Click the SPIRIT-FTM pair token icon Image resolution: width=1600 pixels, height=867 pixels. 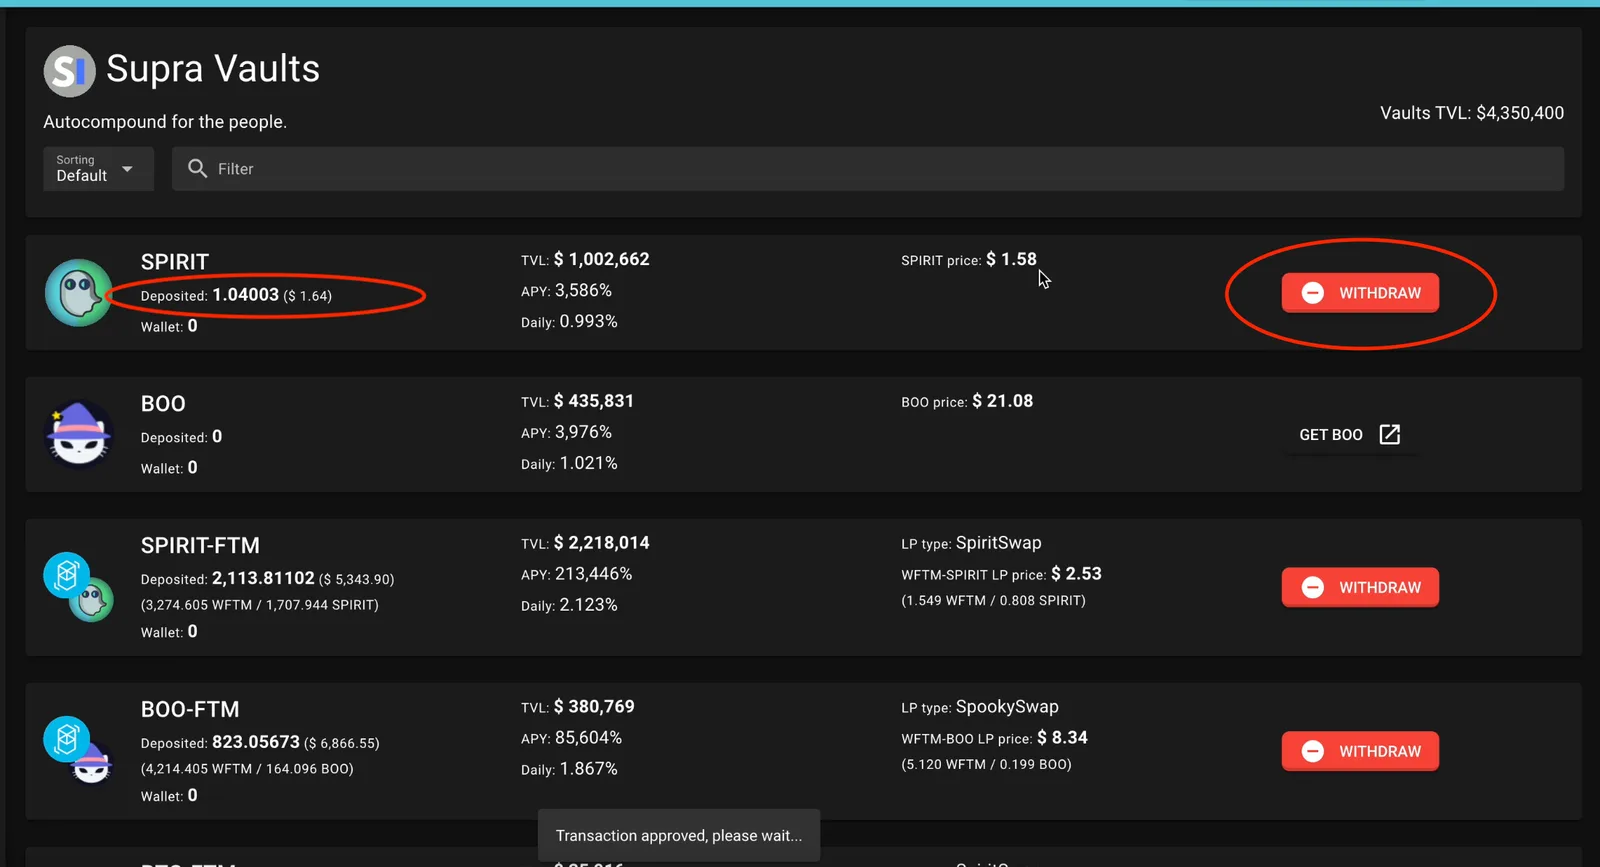coord(78,587)
